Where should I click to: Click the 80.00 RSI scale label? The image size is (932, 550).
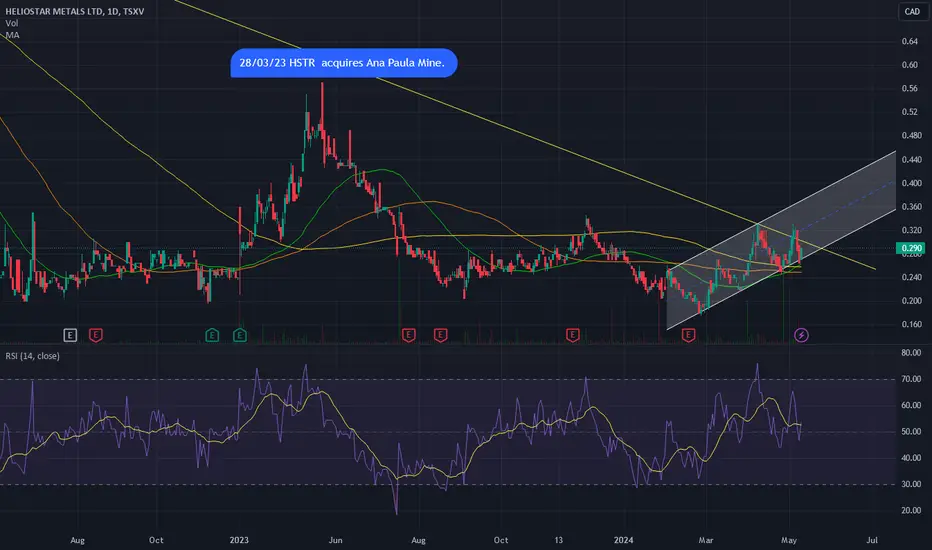click(x=911, y=353)
